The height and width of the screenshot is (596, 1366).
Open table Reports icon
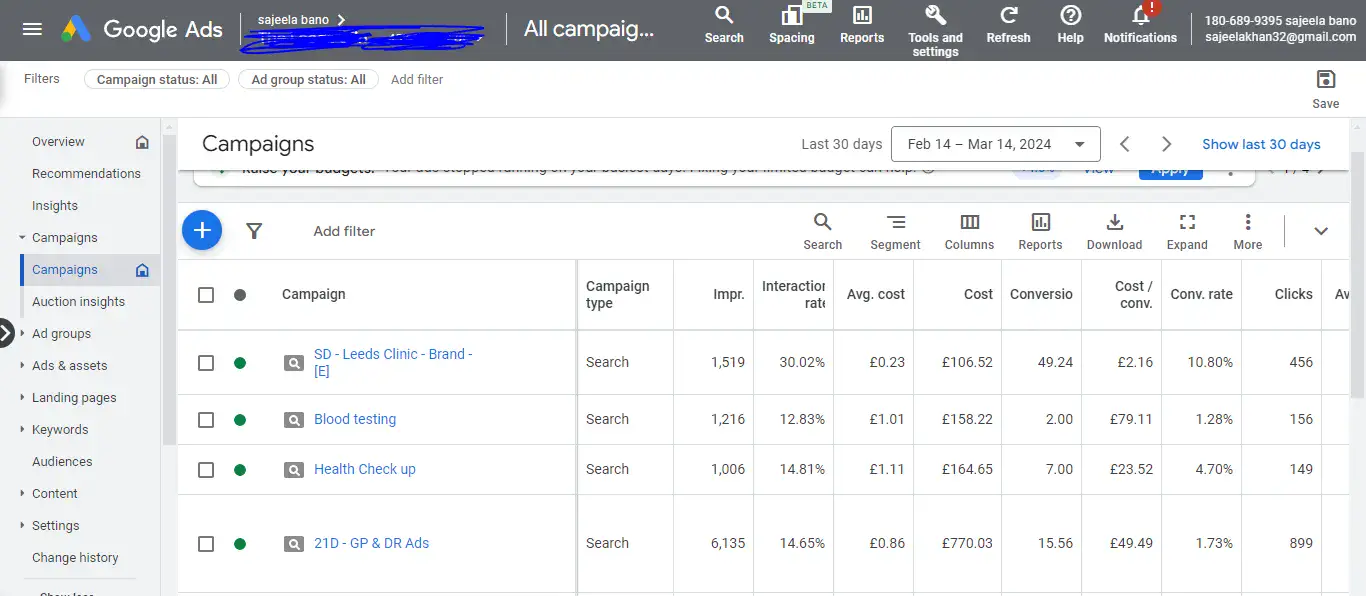coord(1040,231)
